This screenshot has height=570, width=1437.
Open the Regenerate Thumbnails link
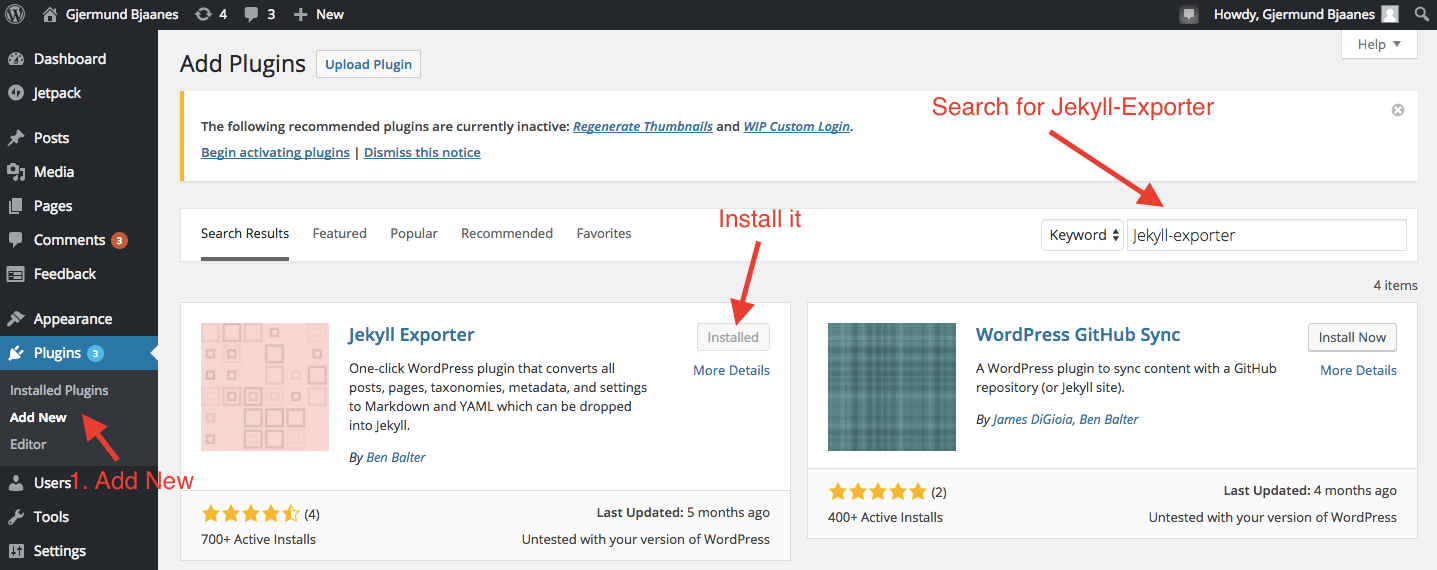643,127
